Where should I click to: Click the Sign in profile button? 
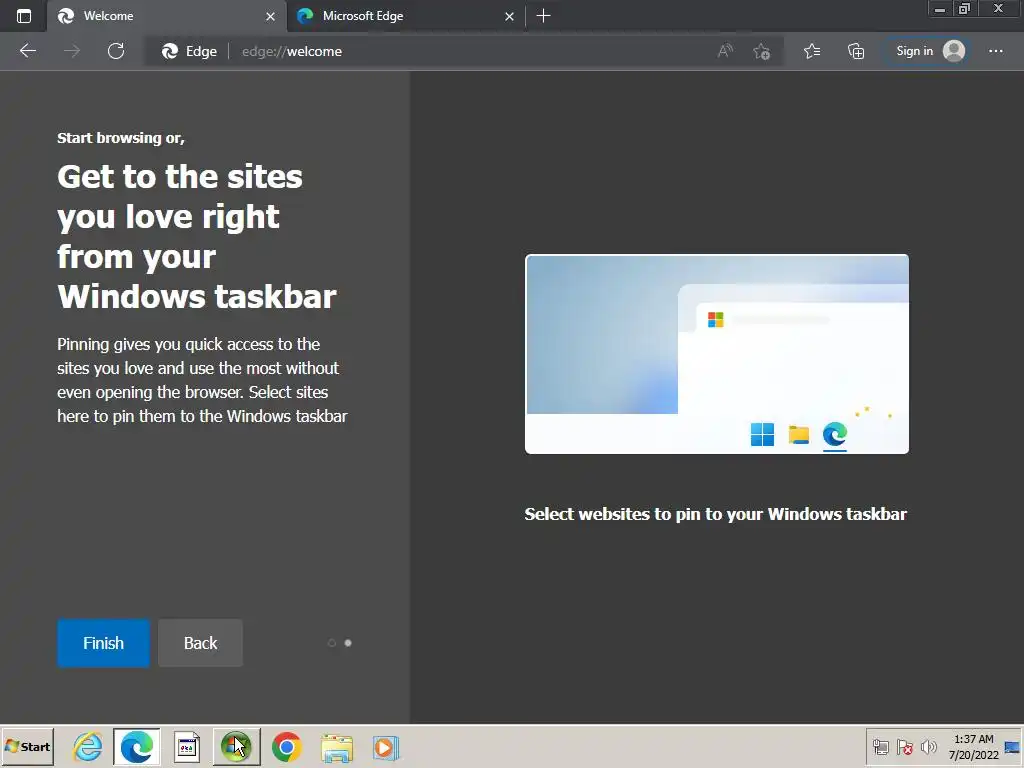tap(929, 51)
